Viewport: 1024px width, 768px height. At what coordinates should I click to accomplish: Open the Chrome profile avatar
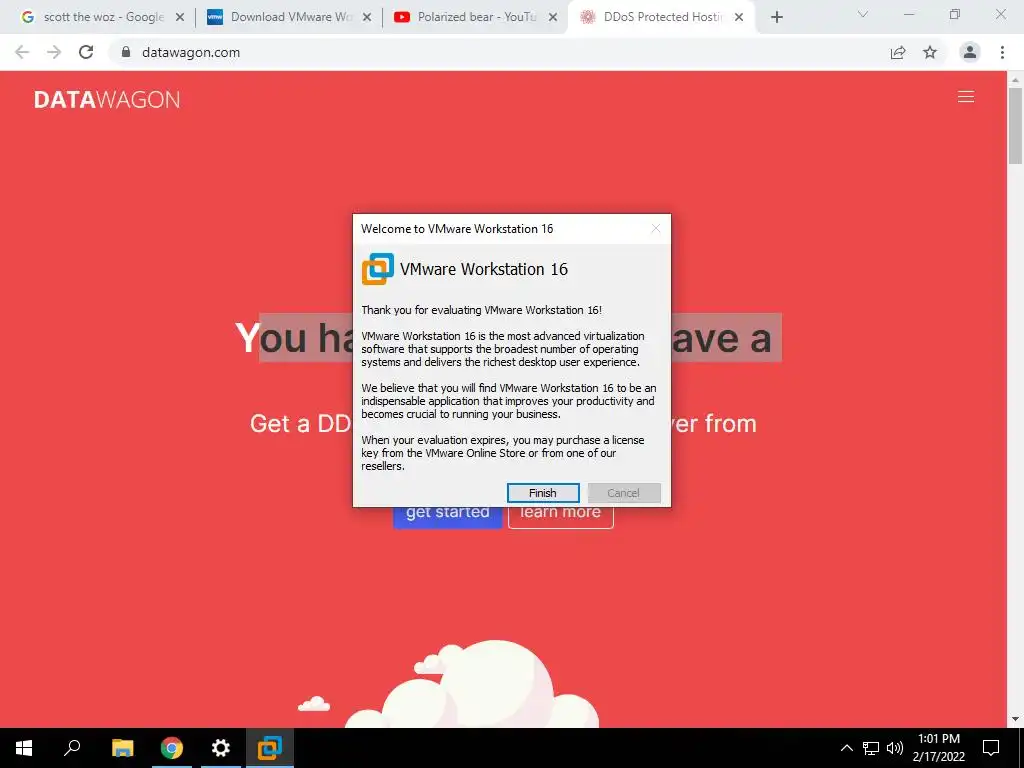click(x=970, y=52)
